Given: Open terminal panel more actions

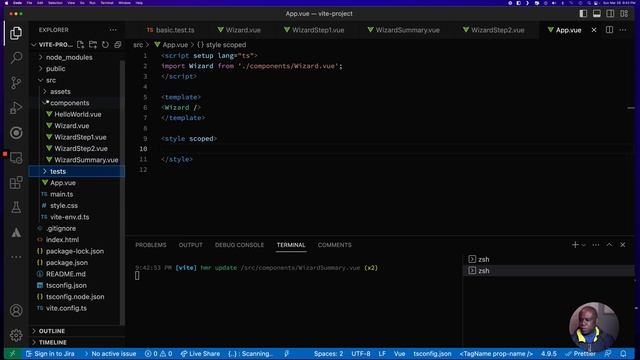Looking at the screenshot, I should click(596, 245).
